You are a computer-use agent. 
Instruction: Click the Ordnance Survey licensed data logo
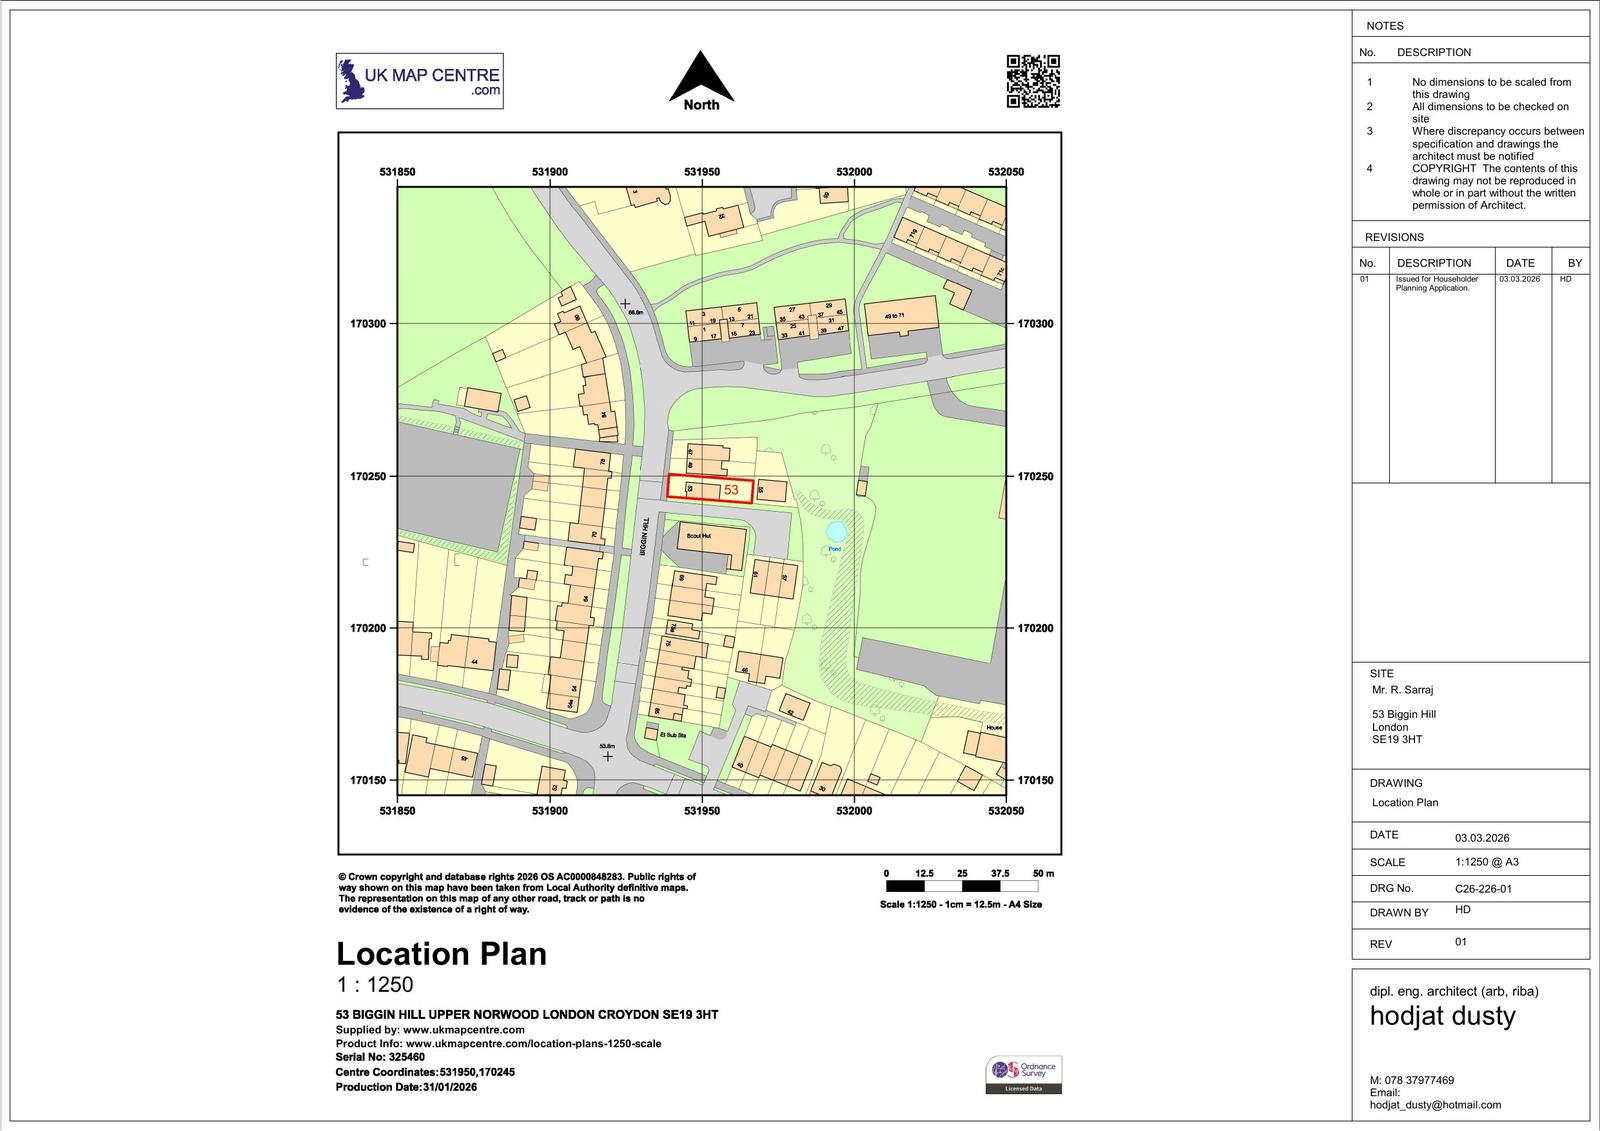point(1024,1075)
